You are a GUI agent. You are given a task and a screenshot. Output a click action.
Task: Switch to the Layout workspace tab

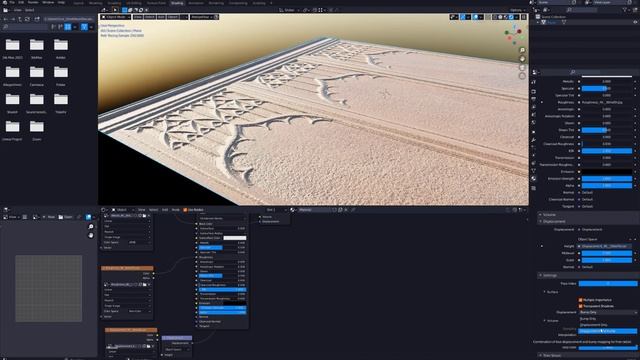click(x=78, y=3)
